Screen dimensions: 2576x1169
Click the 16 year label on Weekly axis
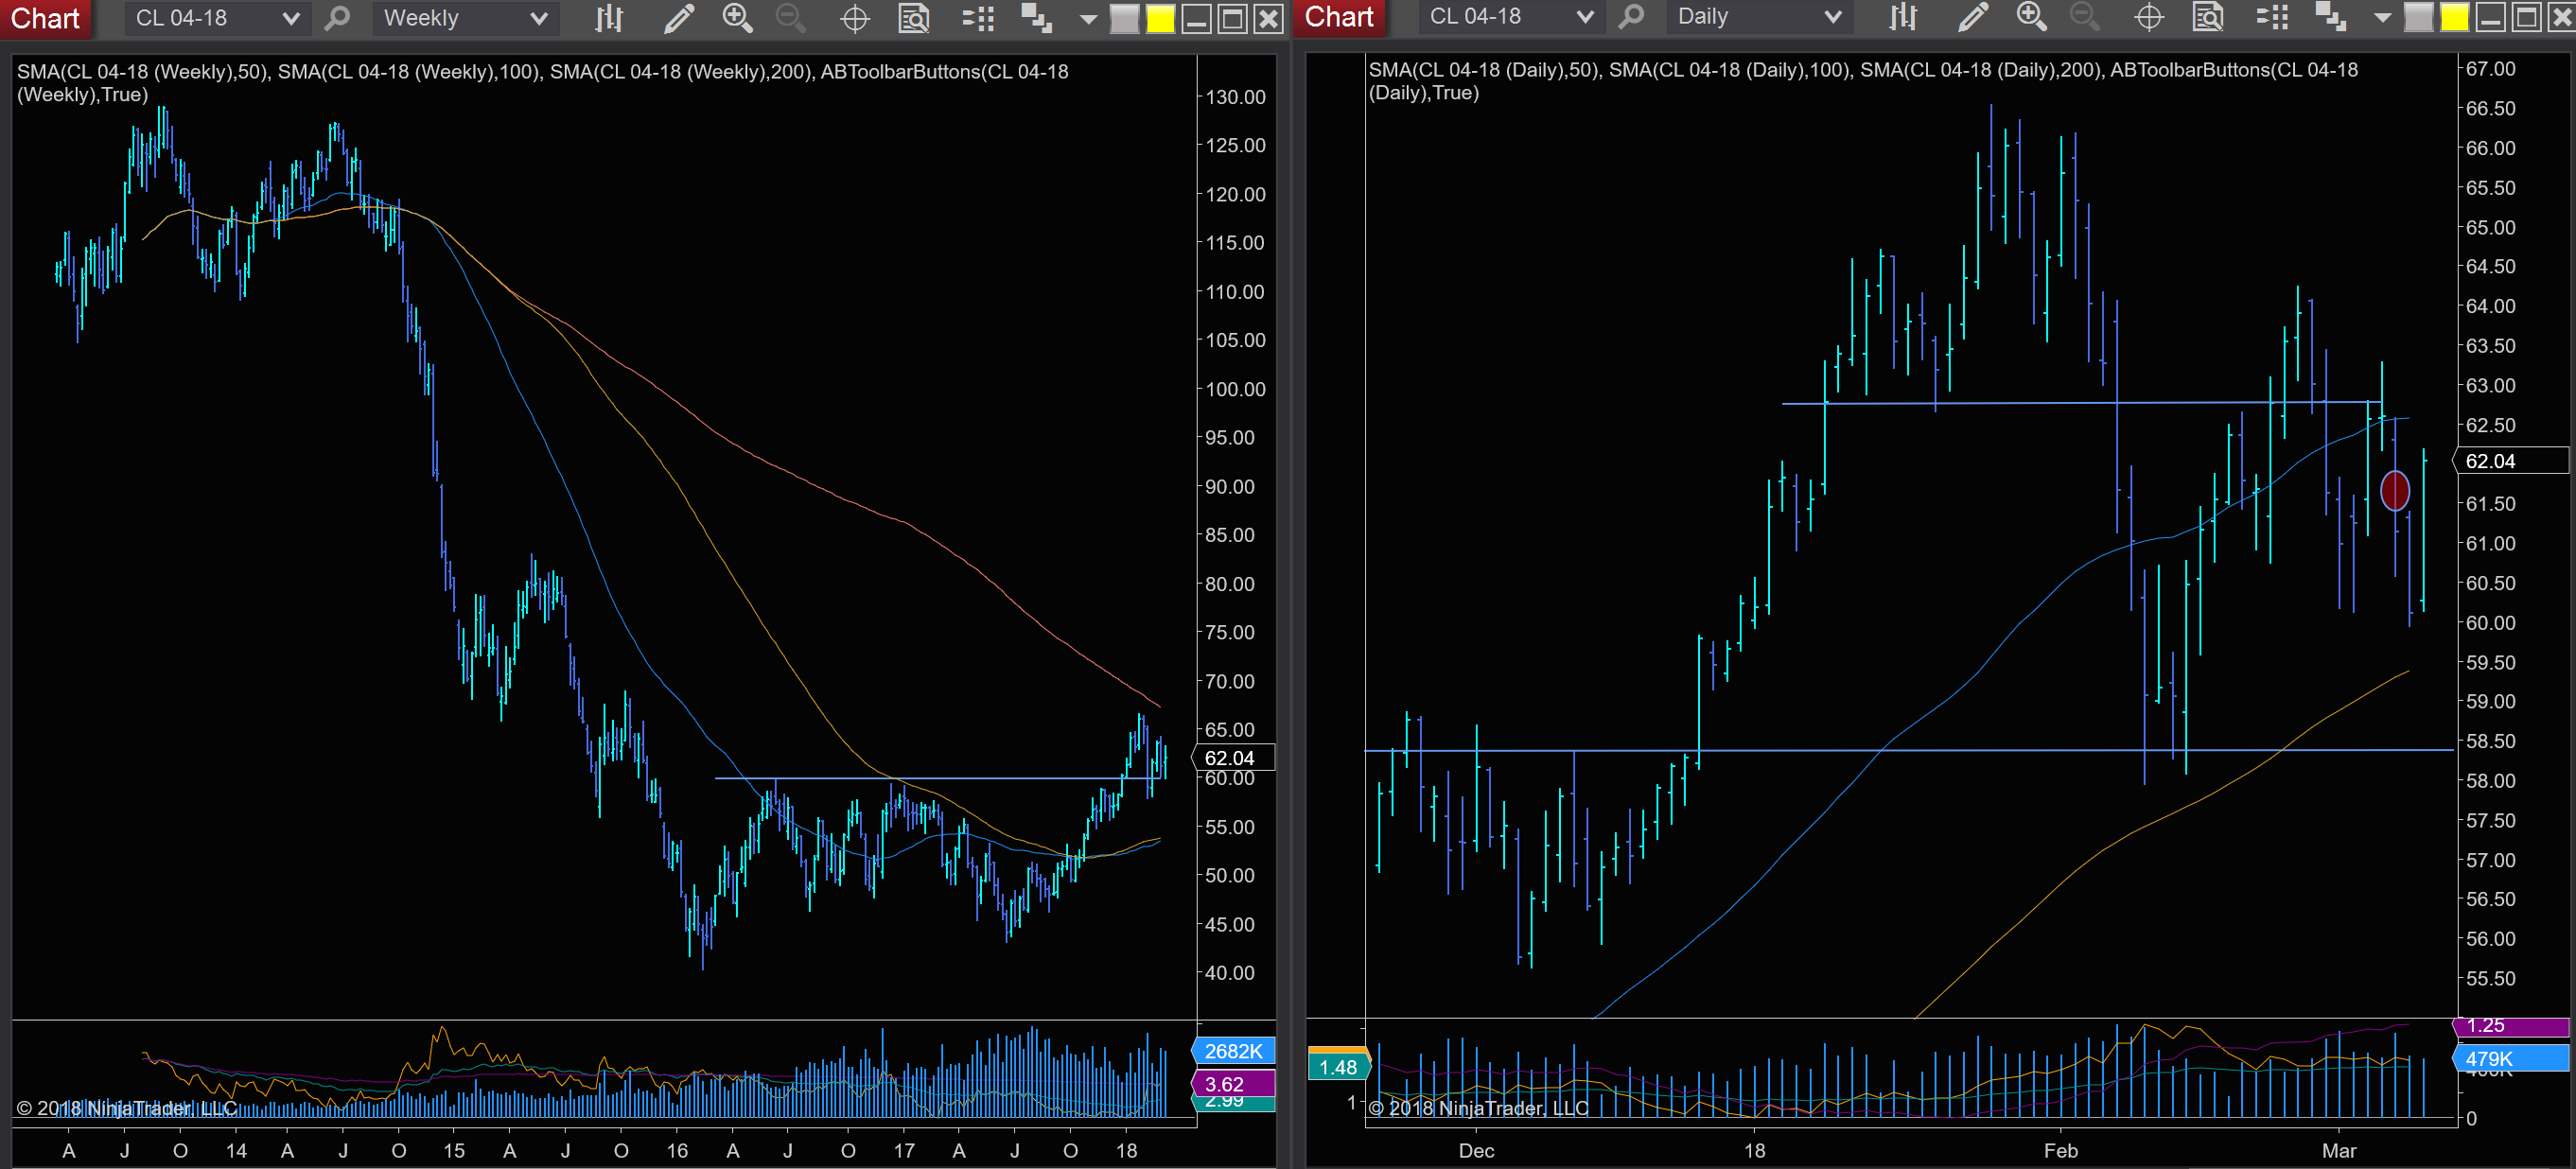677,1150
